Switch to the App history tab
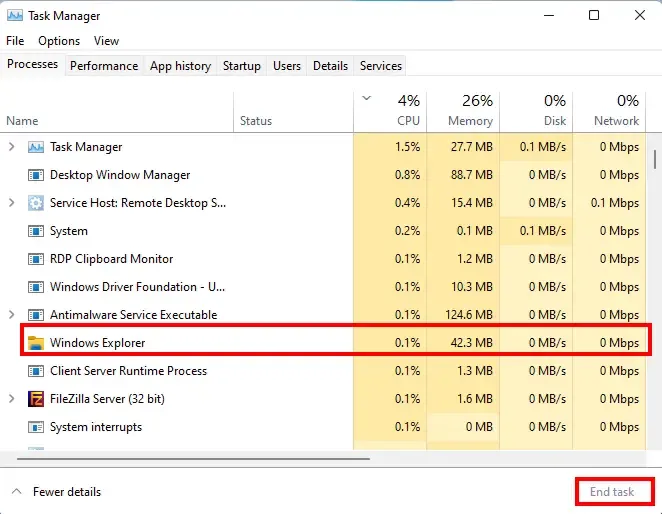The width and height of the screenshot is (662, 514). coord(180,66)
